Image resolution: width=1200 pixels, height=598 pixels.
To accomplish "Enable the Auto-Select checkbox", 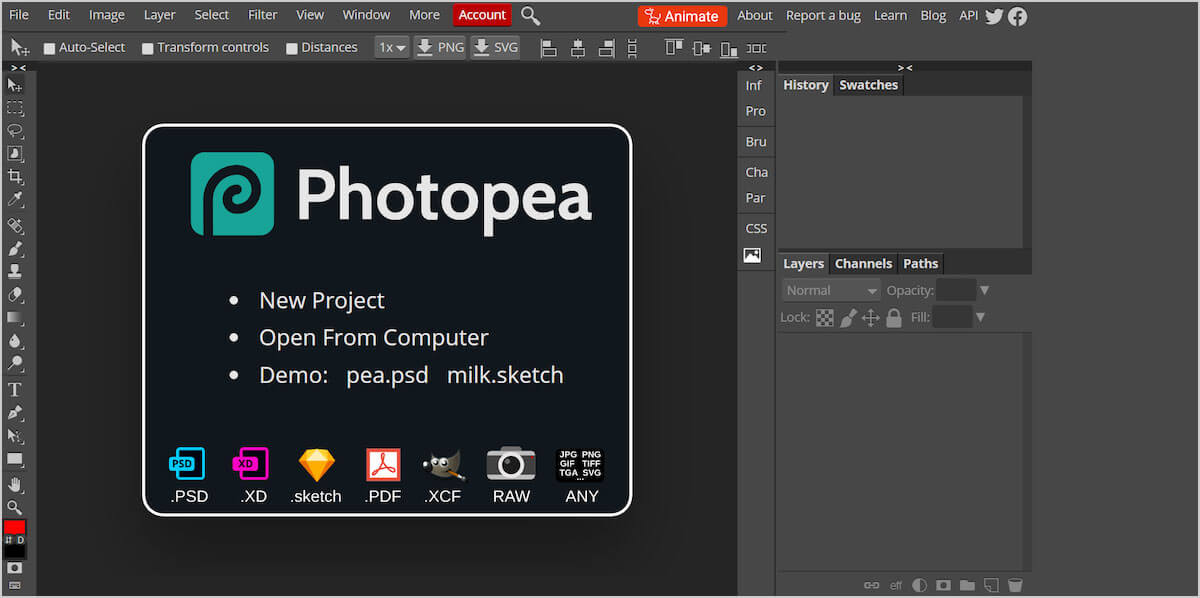I will click(49, 48).
